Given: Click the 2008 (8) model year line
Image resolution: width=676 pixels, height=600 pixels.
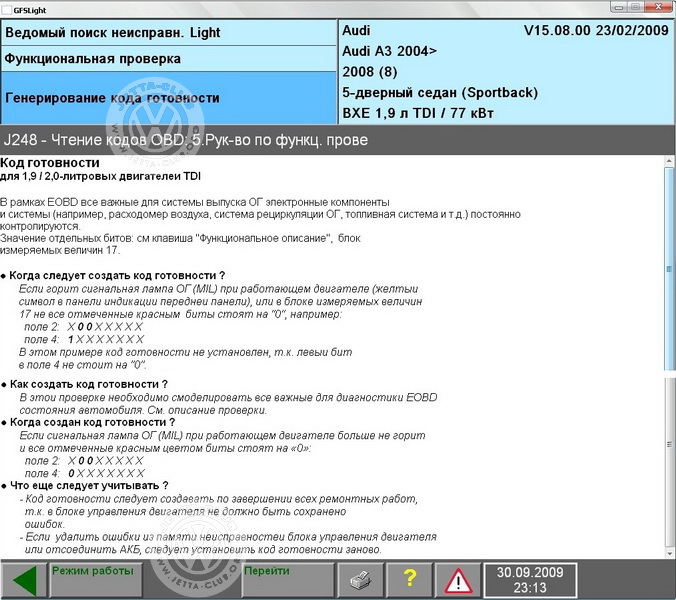Looking at the screenshot, I should (x=370, y=72).
